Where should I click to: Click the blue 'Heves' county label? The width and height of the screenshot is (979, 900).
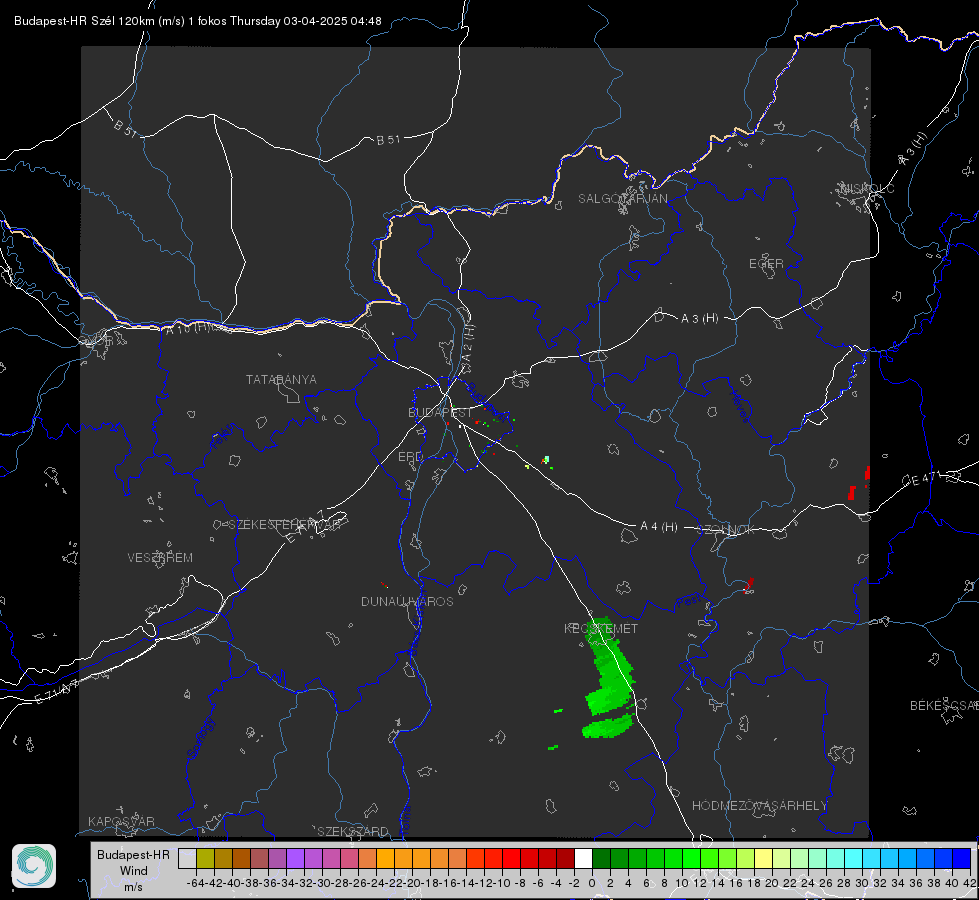pos(740,406)
